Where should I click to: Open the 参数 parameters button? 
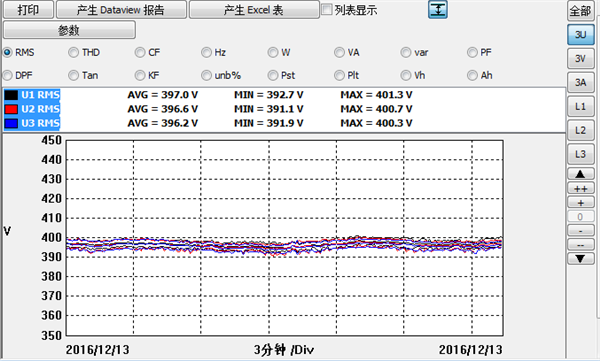(x=69, y=30)
